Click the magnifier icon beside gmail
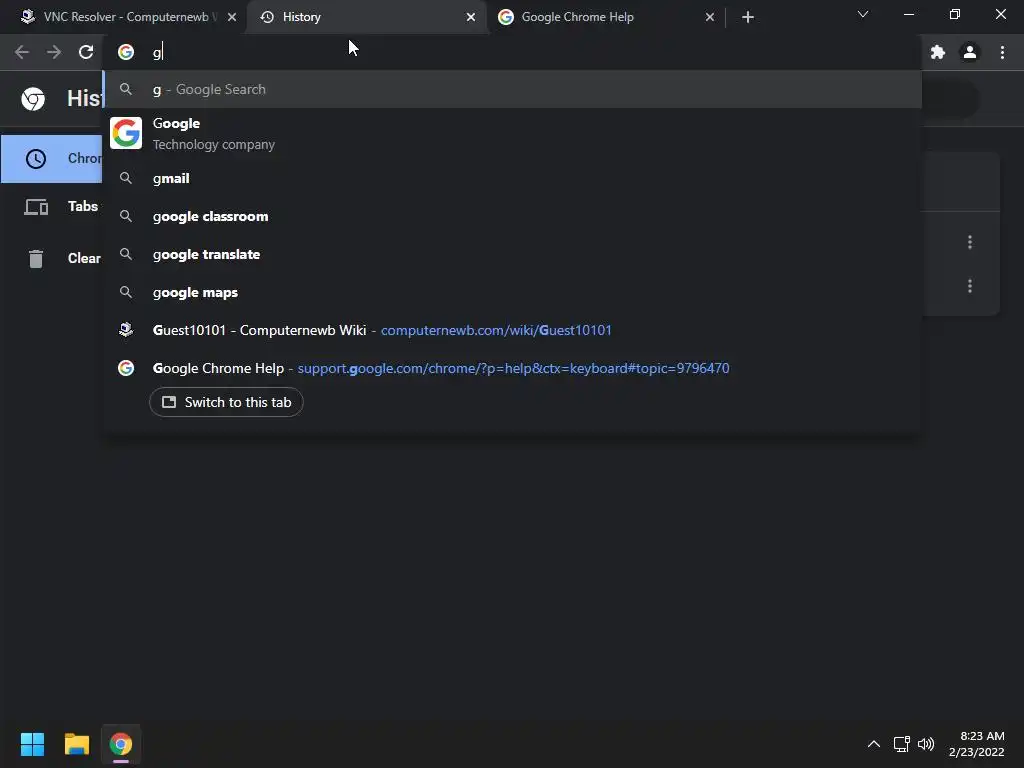 126,178
